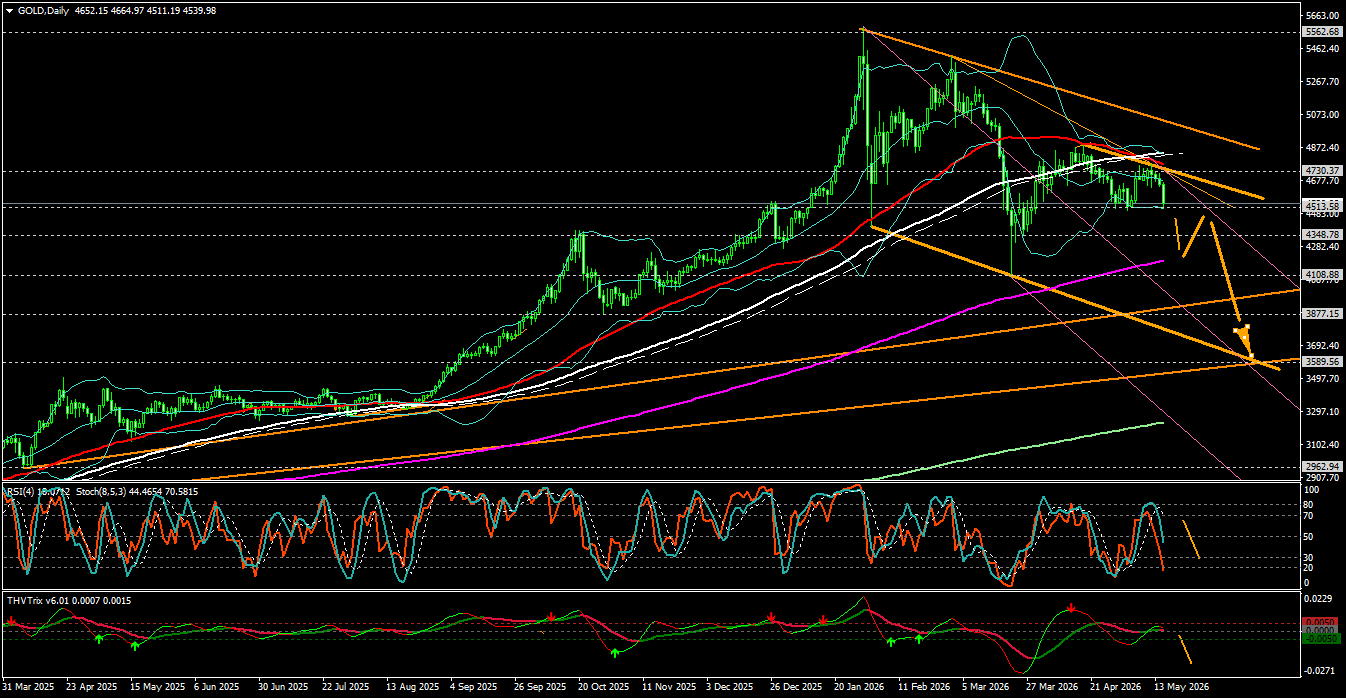Click the 31 Mar 2025 date label

tap(30, 688)
